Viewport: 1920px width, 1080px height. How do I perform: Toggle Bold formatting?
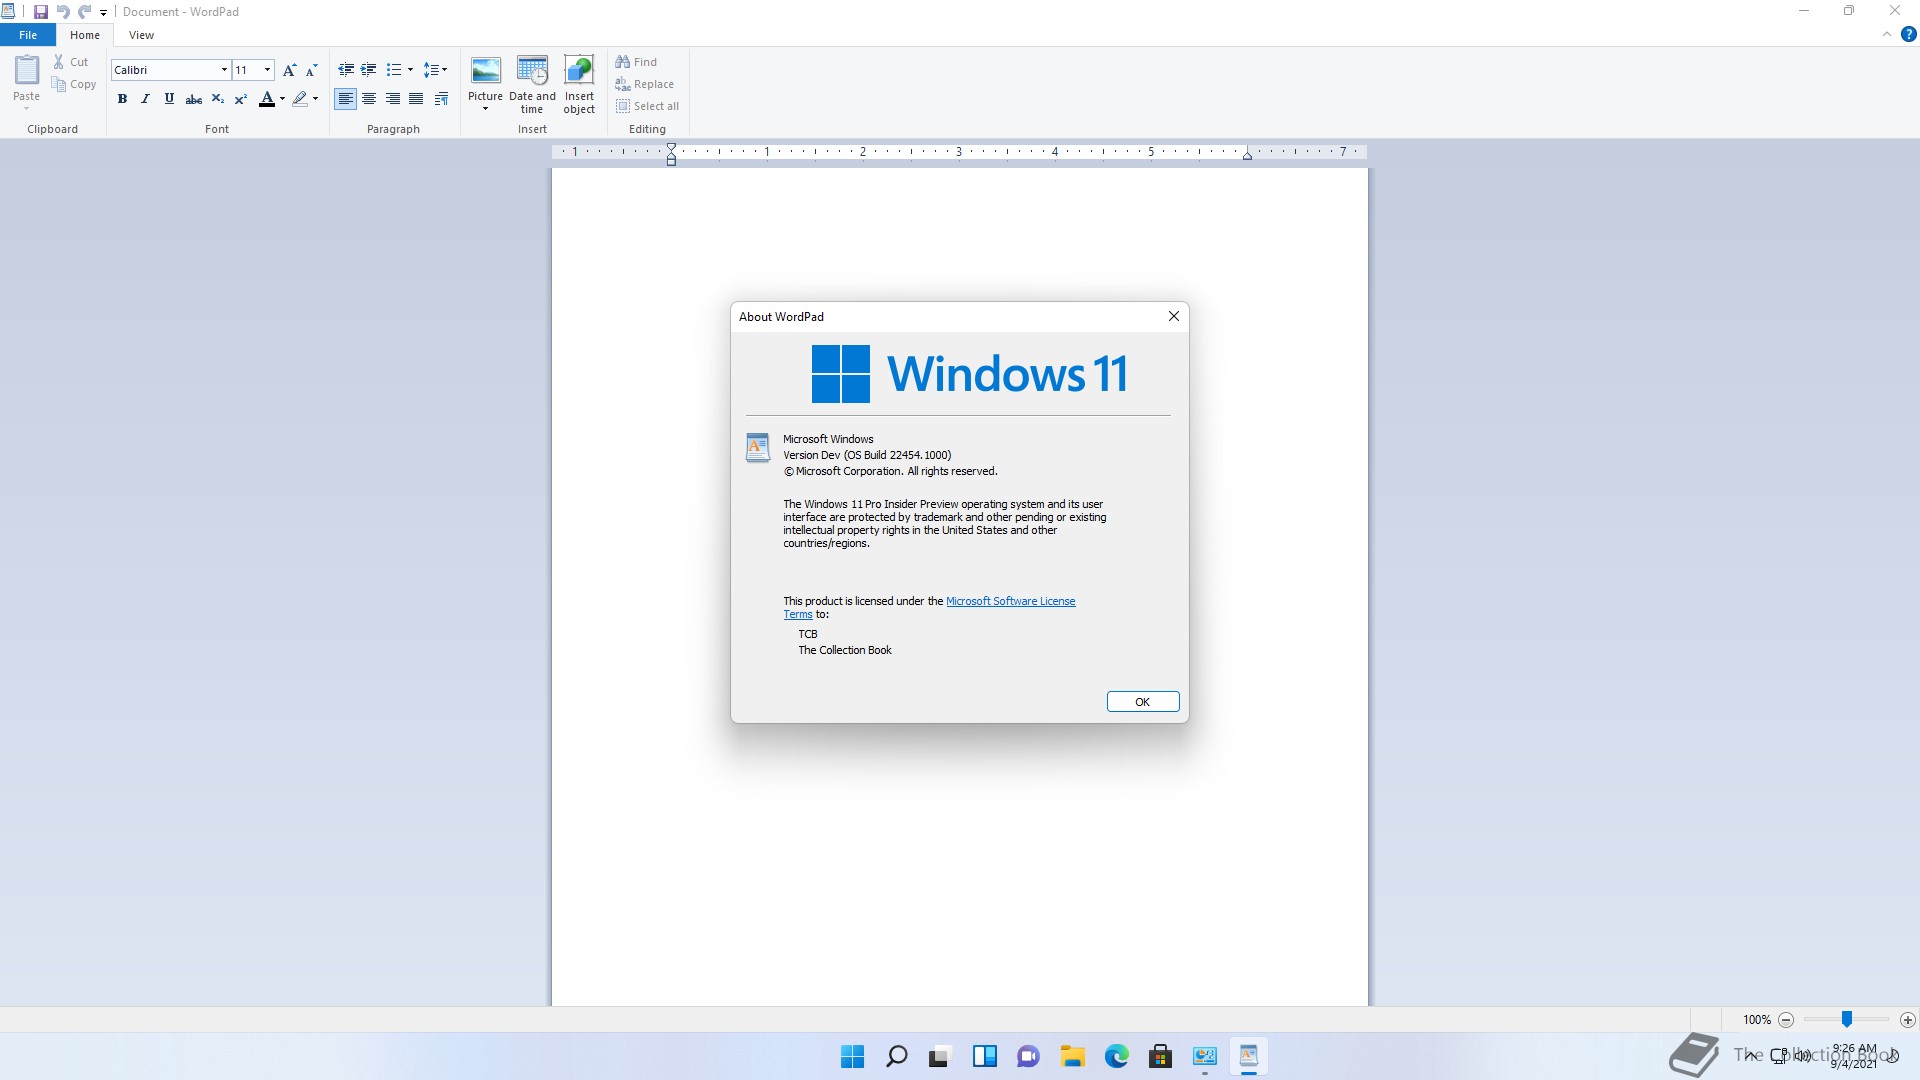coord(122,99)
